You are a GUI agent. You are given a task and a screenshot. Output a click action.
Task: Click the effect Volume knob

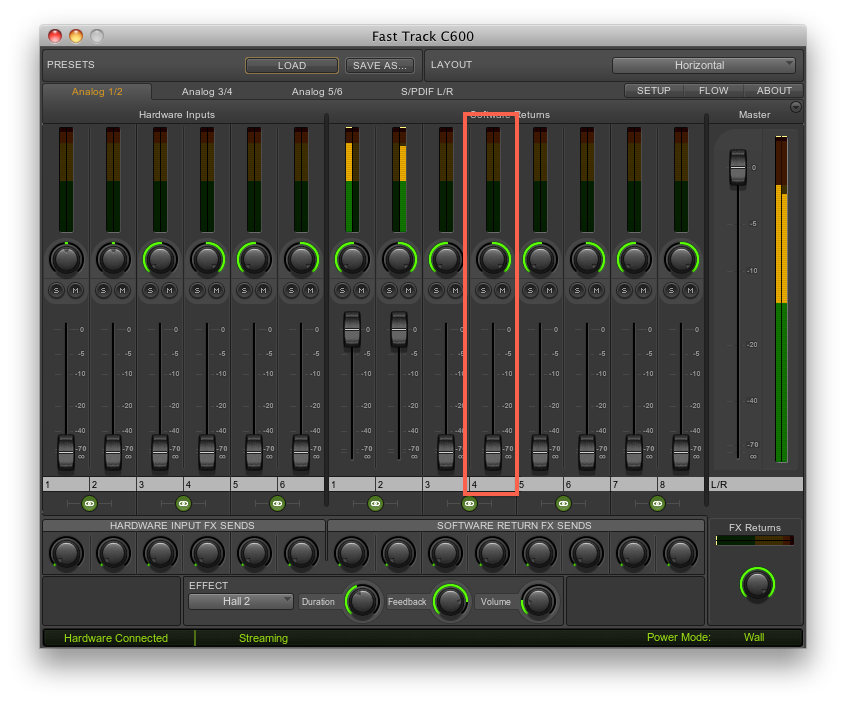coord(538,601)
